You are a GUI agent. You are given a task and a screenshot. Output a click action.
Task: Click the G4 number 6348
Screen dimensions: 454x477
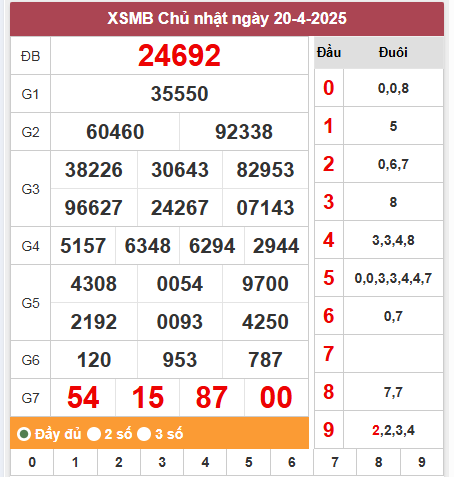(148, 246)
